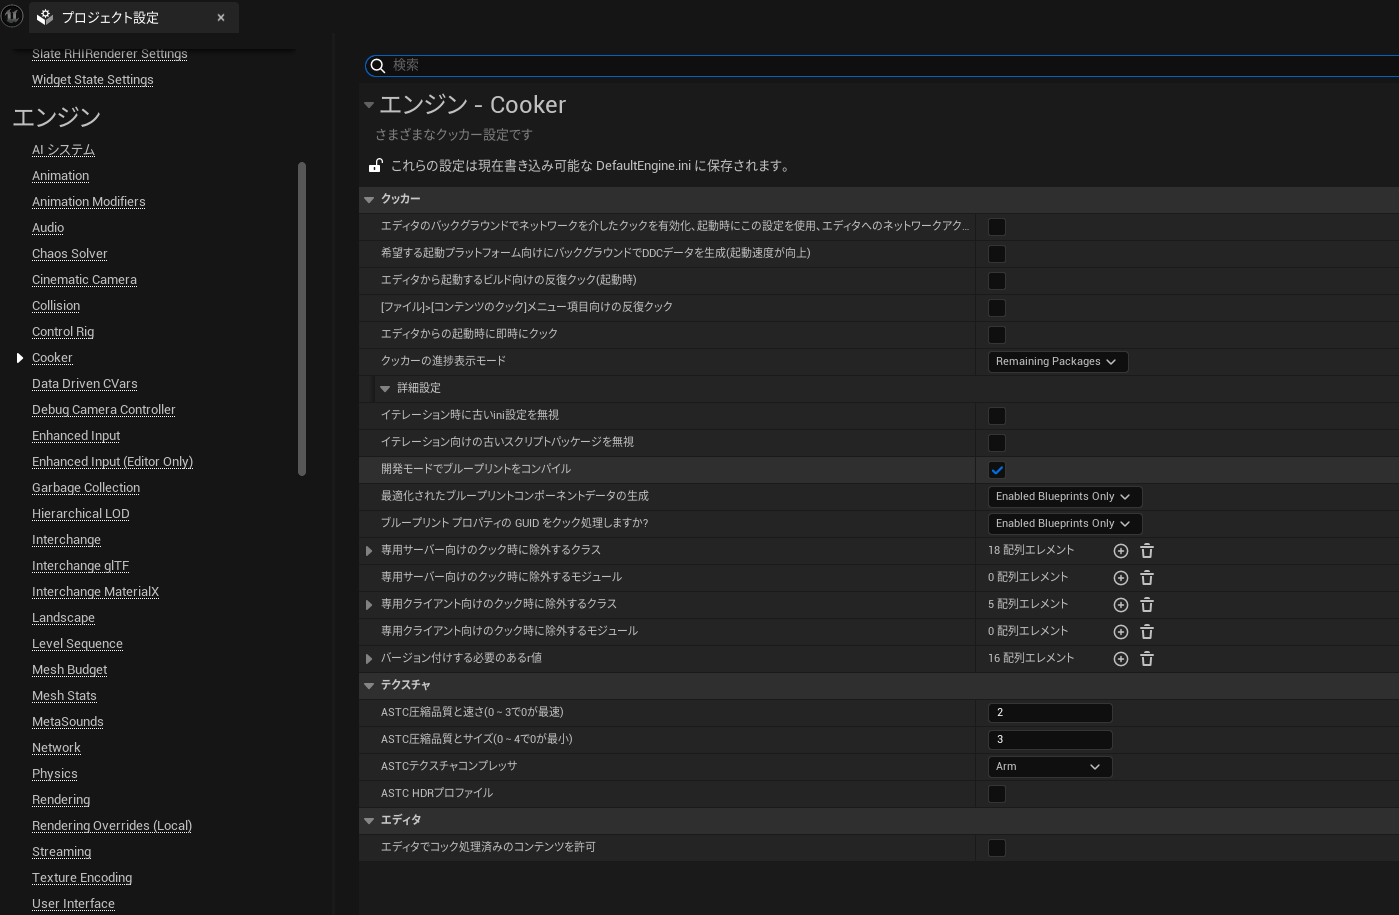This screenshot has height=915, width=1399.
Task: Enable the ASTC HDRプロファイル checkbox
Action: pyautogui.click(x=997, y=794)
